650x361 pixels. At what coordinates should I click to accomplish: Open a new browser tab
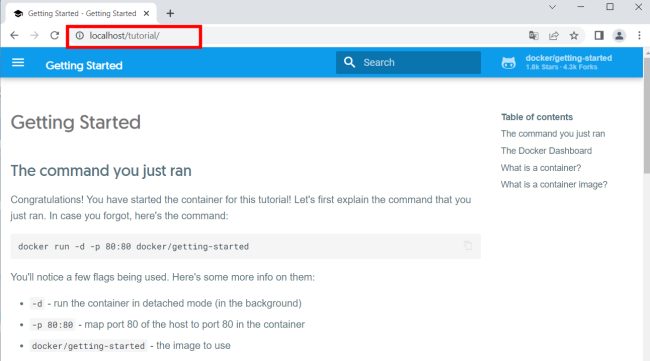170,13
